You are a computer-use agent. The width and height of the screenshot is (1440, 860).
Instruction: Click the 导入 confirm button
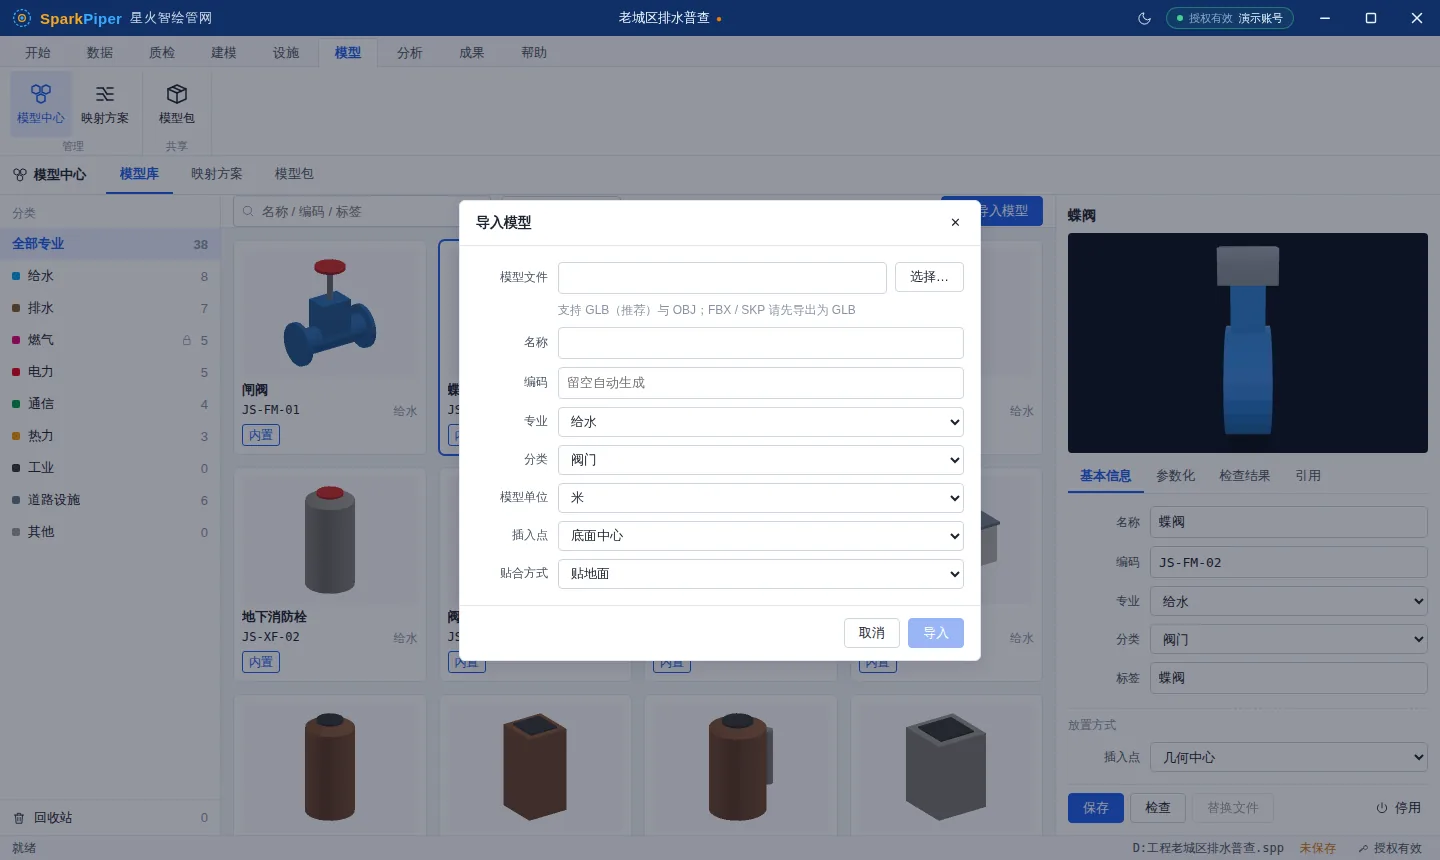936,633
